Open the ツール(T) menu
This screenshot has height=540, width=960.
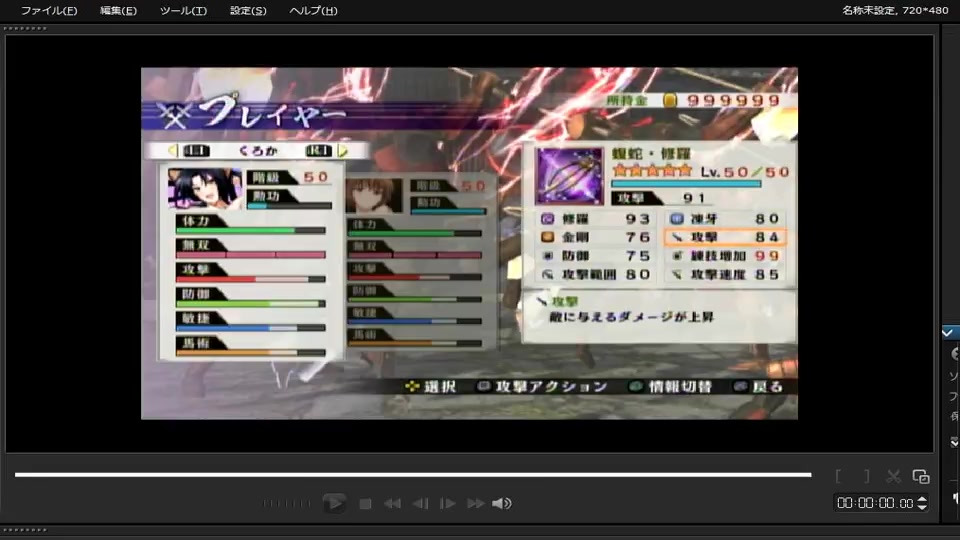[183, 10]
